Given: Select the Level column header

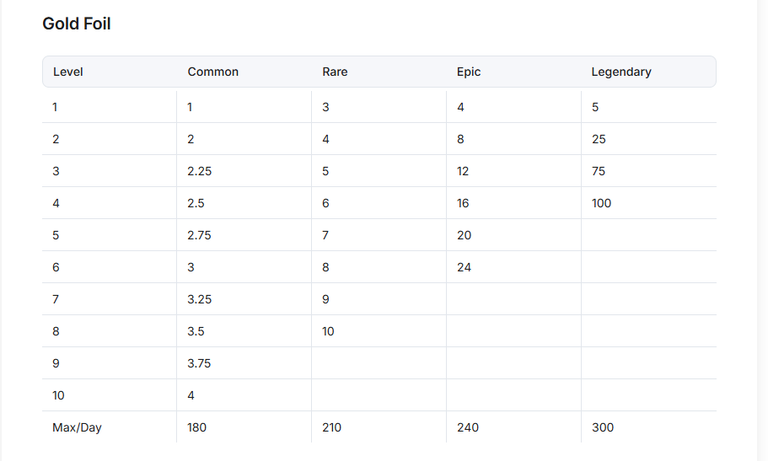Looking at the screenshot, I should (x=68, y=72).
